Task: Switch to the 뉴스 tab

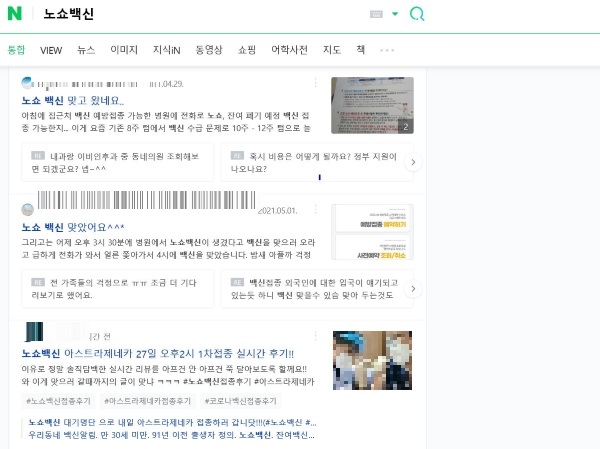Action: (86, 50)
